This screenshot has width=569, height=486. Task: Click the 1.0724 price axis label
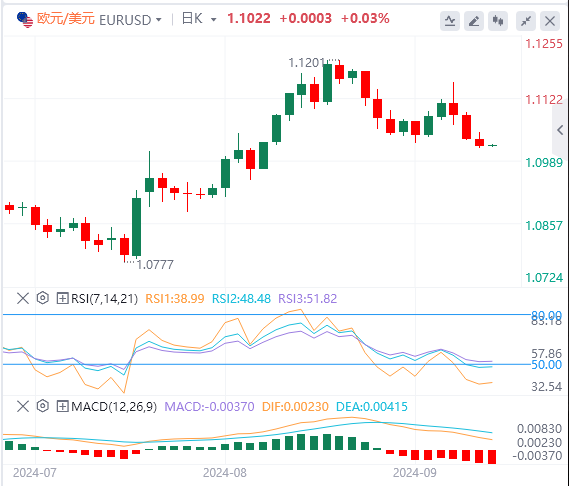coord(544,278)
